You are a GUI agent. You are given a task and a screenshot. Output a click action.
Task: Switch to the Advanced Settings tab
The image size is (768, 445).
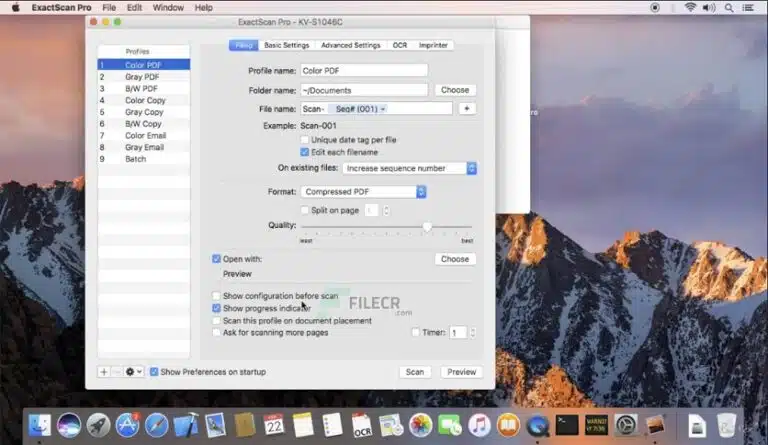(x=351, y=45)
